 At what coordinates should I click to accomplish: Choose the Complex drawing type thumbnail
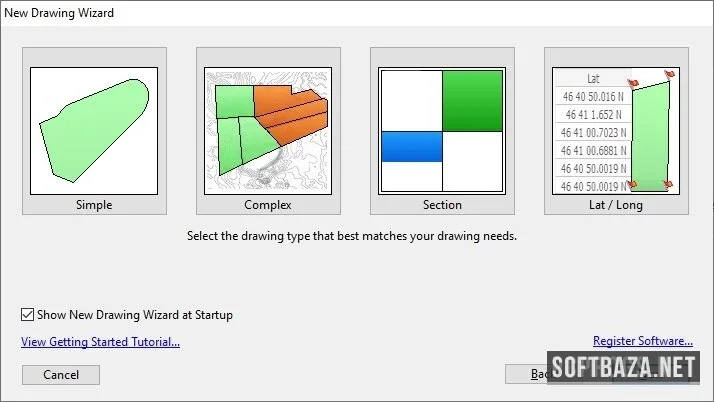268,131
